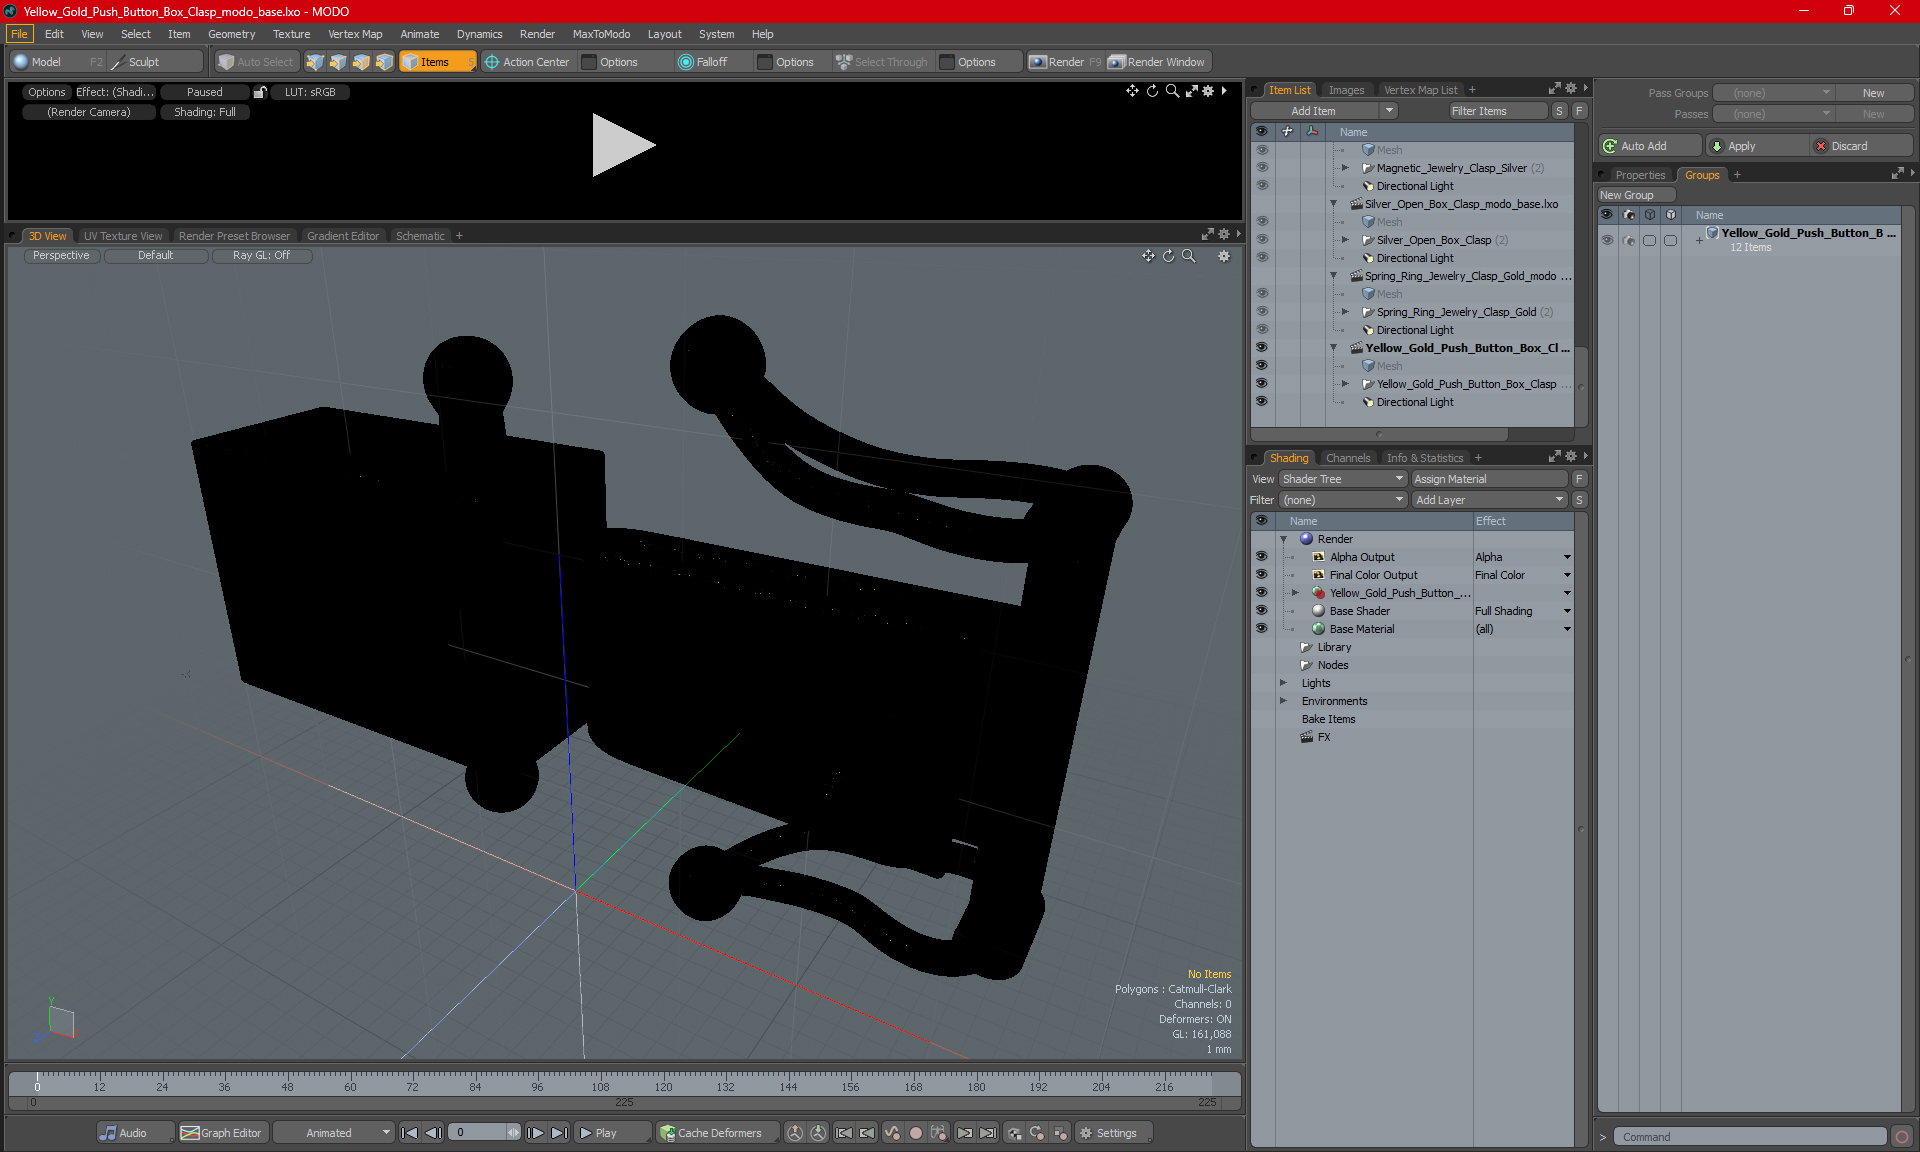Expand the Spring_Ring_Jewelry_Clasp_Gold item
The width and height of the screenshot is (1920, 1152).
point(1345,312)
